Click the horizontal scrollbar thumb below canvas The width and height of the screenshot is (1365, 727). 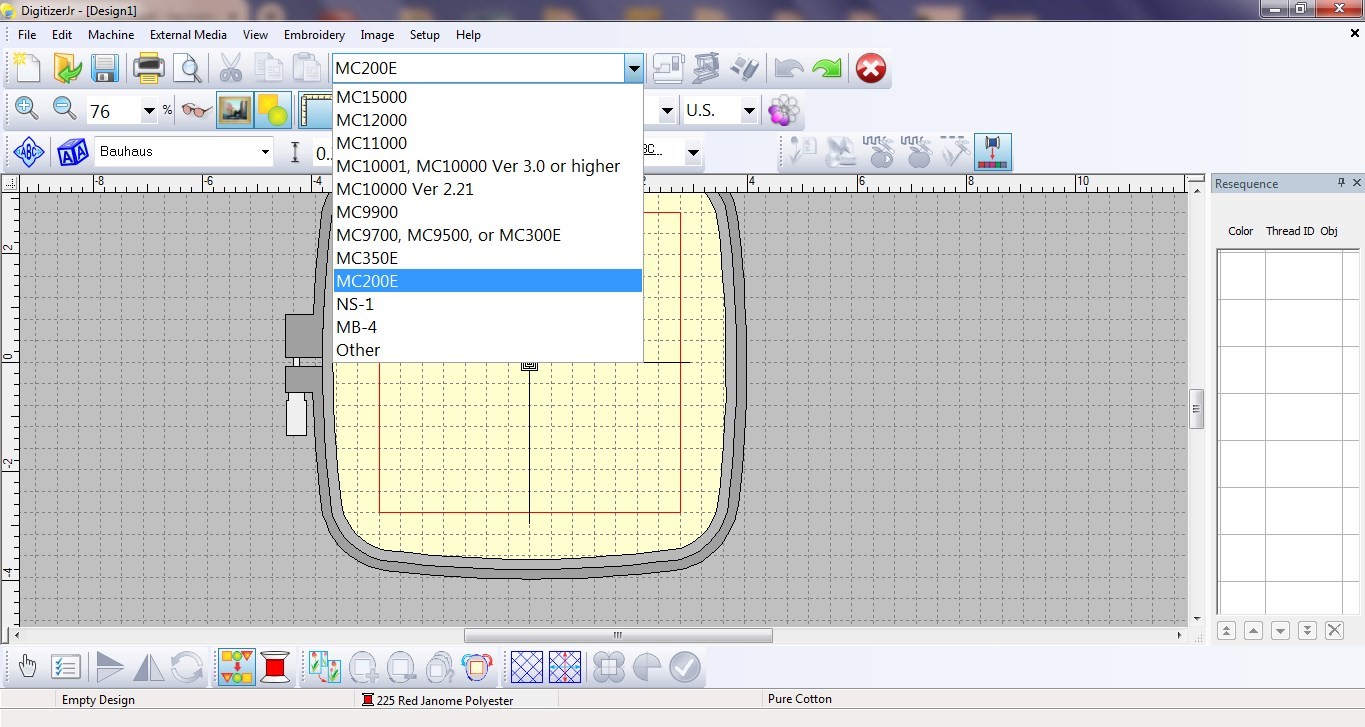(x=618, y=635)
